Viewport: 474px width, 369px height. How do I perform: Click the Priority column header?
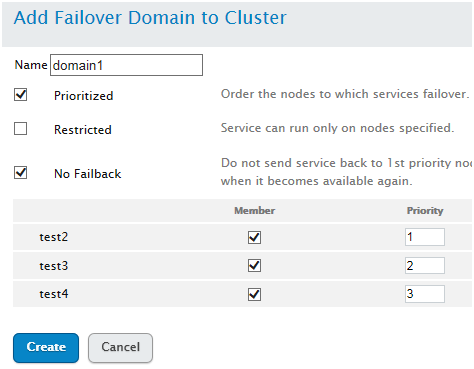[425, 211]
